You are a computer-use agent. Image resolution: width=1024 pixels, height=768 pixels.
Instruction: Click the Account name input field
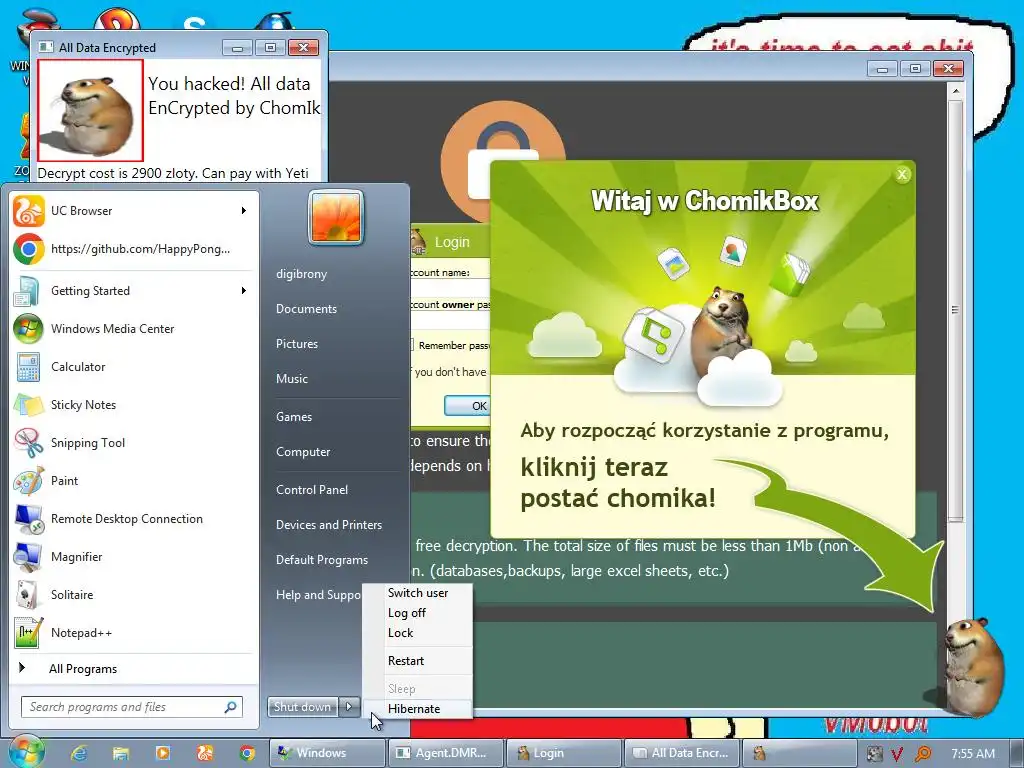[451, 288]
